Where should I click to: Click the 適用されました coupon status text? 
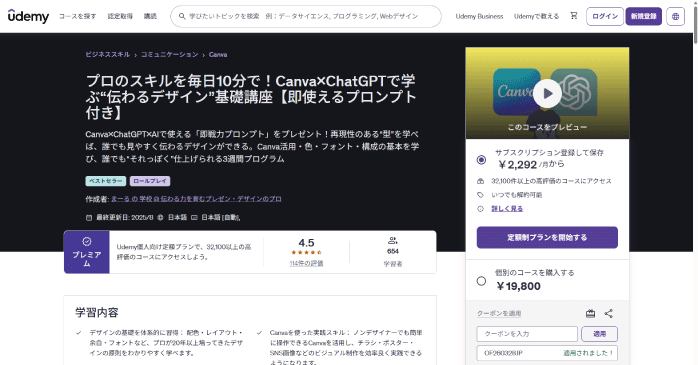tap(588, 353)
